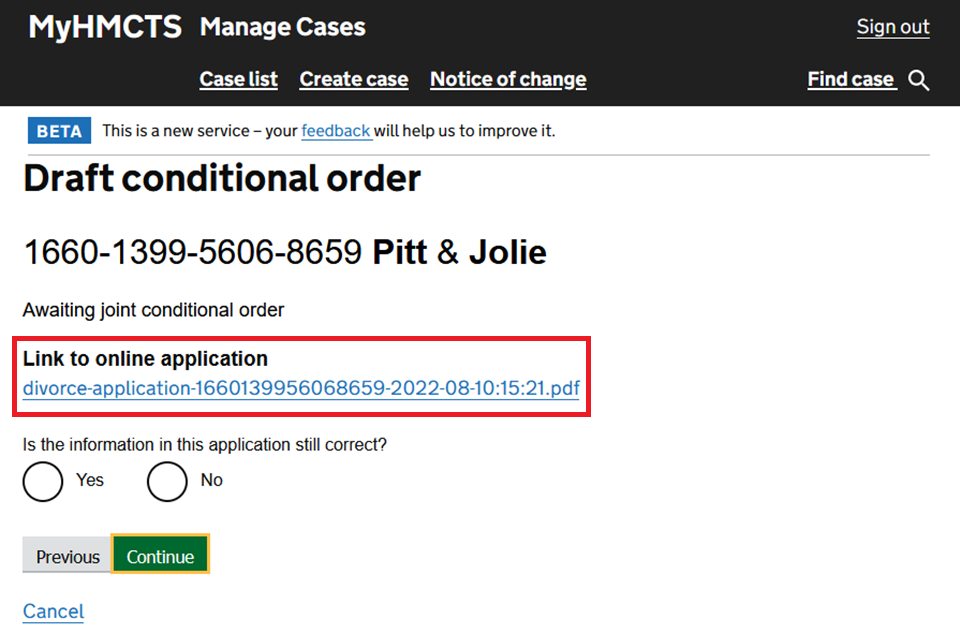Cancel the draft conditional order
This screenshot has width=960, height=640.
[x=53, y=611]
